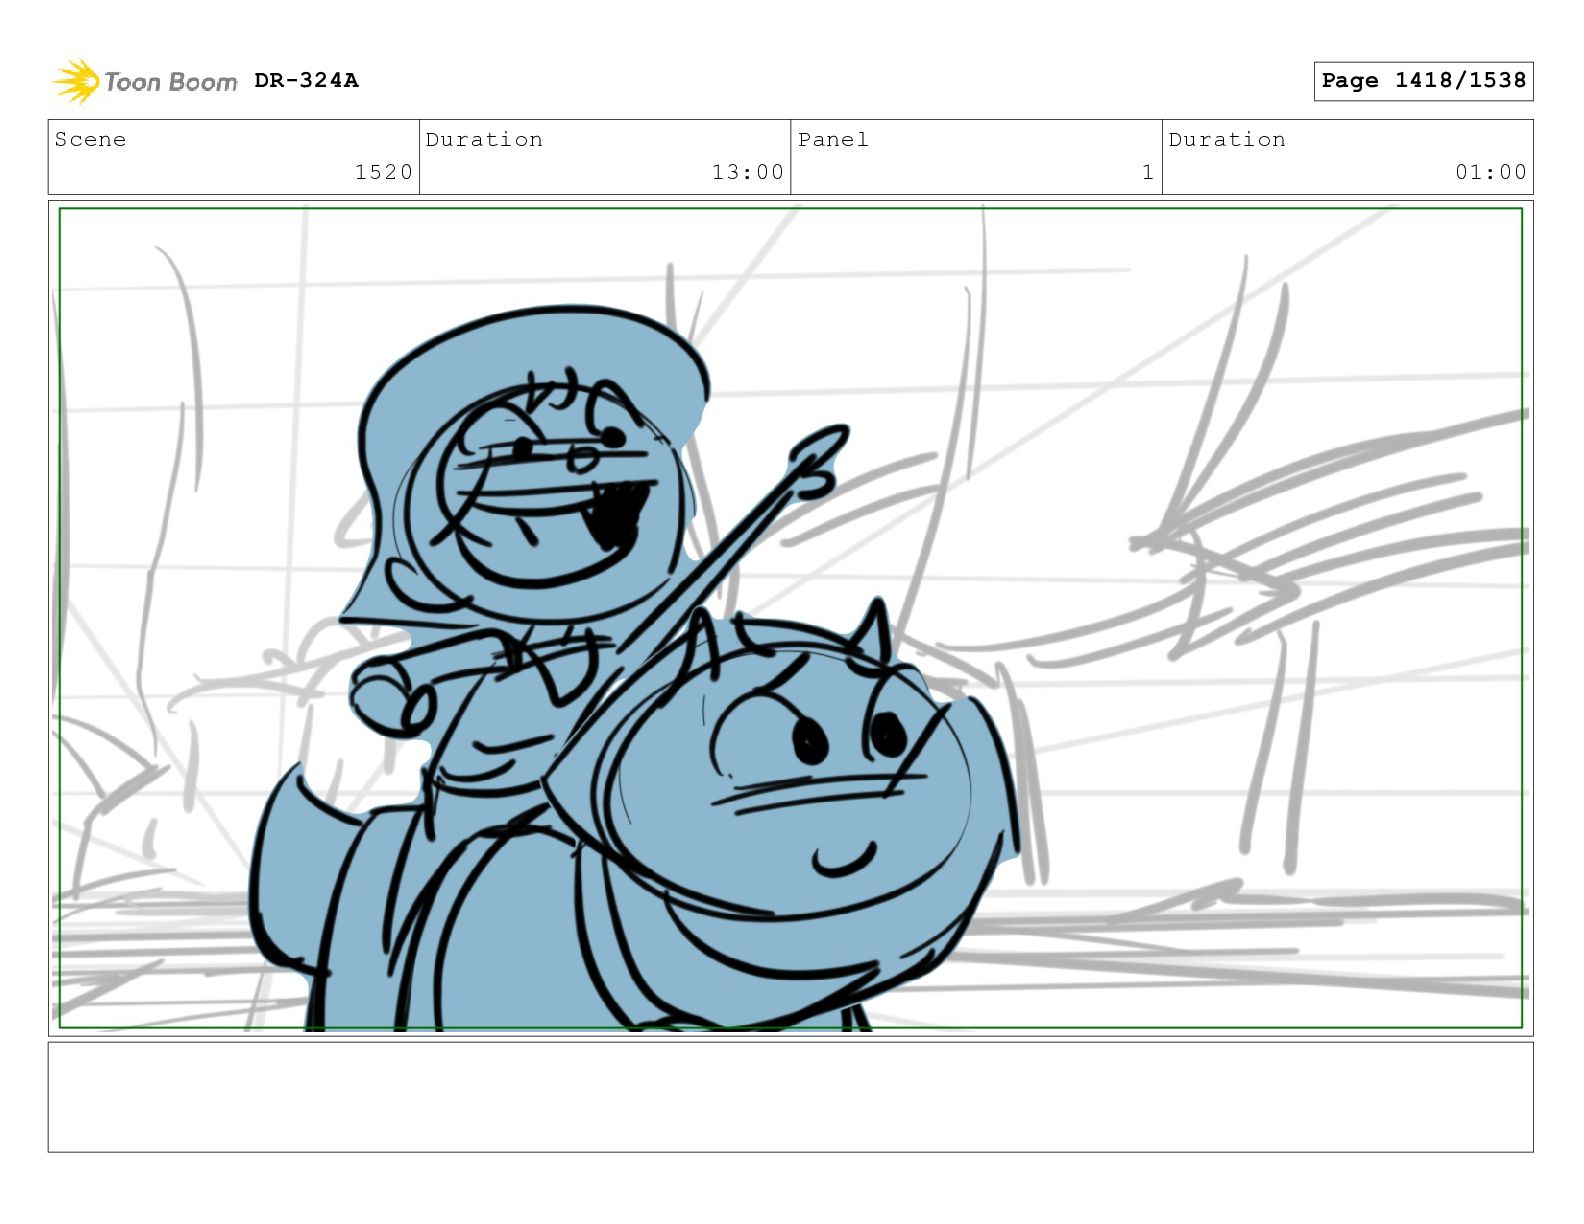Click the storyboard panel drawing thumbnail
The height and width of the screenshot is (1224, 1584).
coord(790,618)
